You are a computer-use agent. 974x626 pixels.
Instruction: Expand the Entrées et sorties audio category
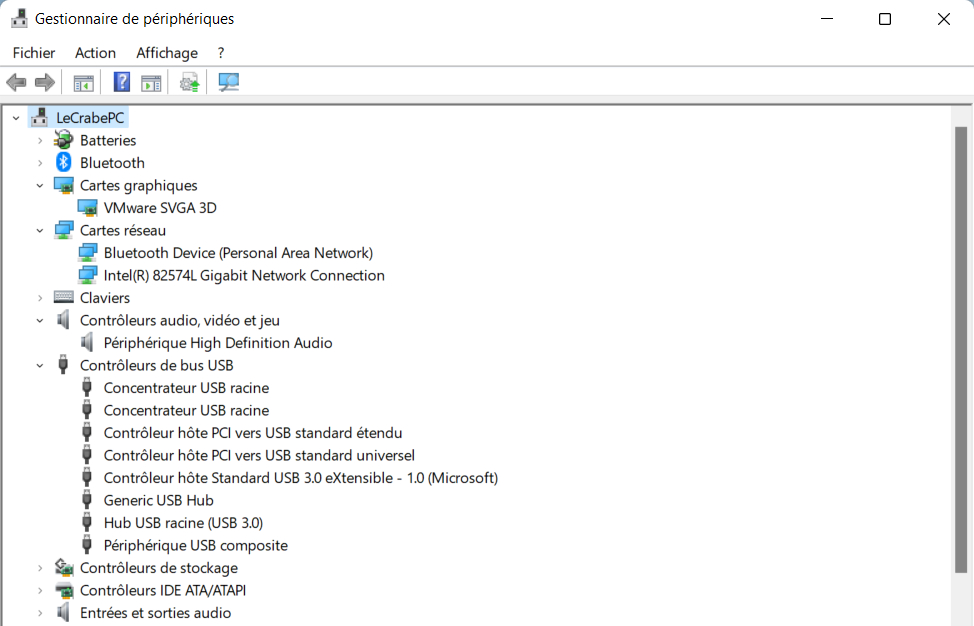[40, 613]
